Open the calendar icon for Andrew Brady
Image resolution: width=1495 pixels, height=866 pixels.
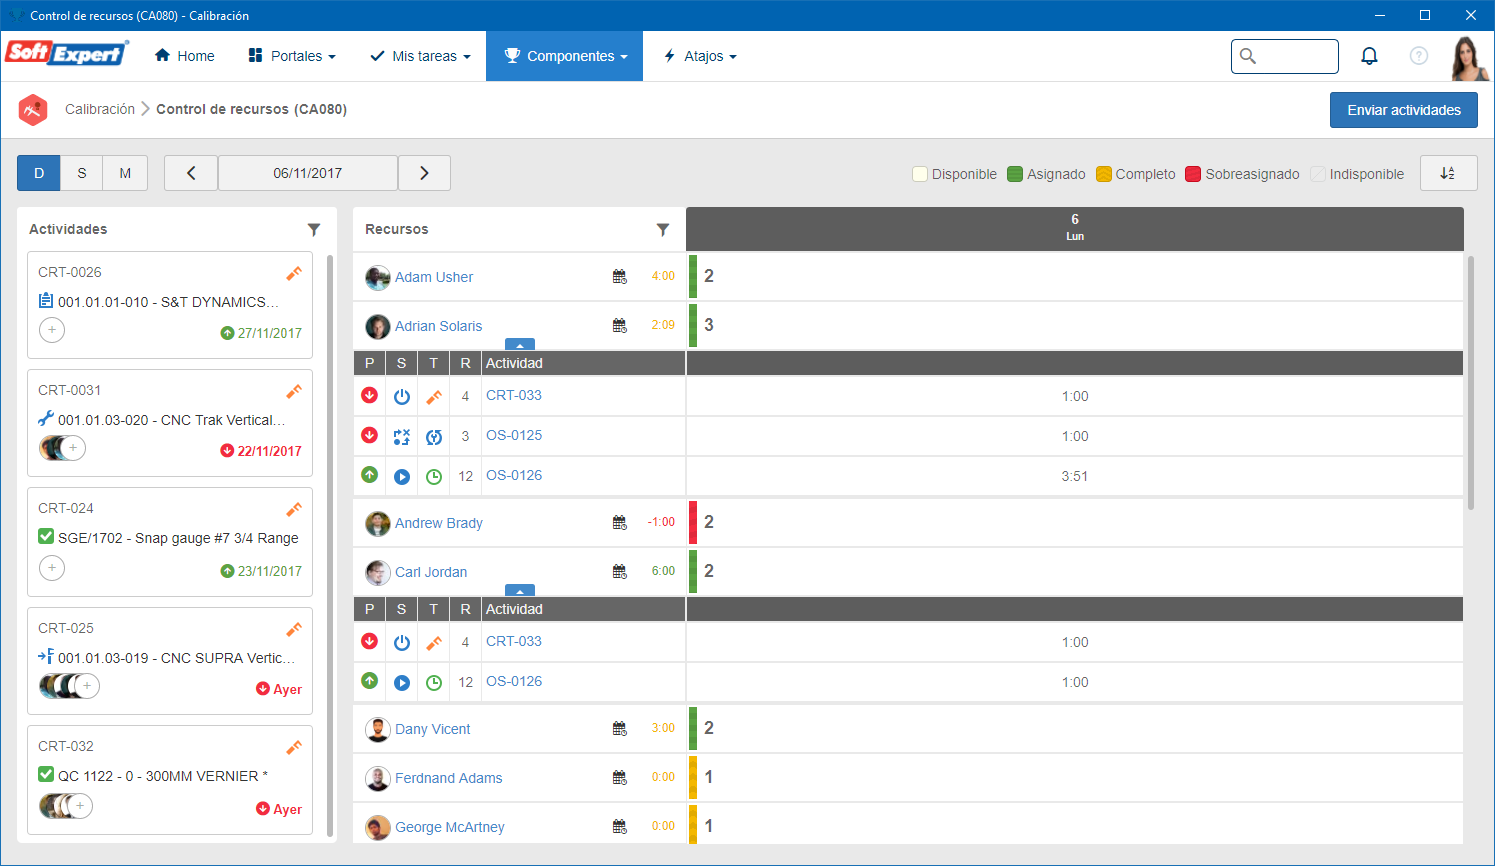pyautogui.click(x=620, y=522)
